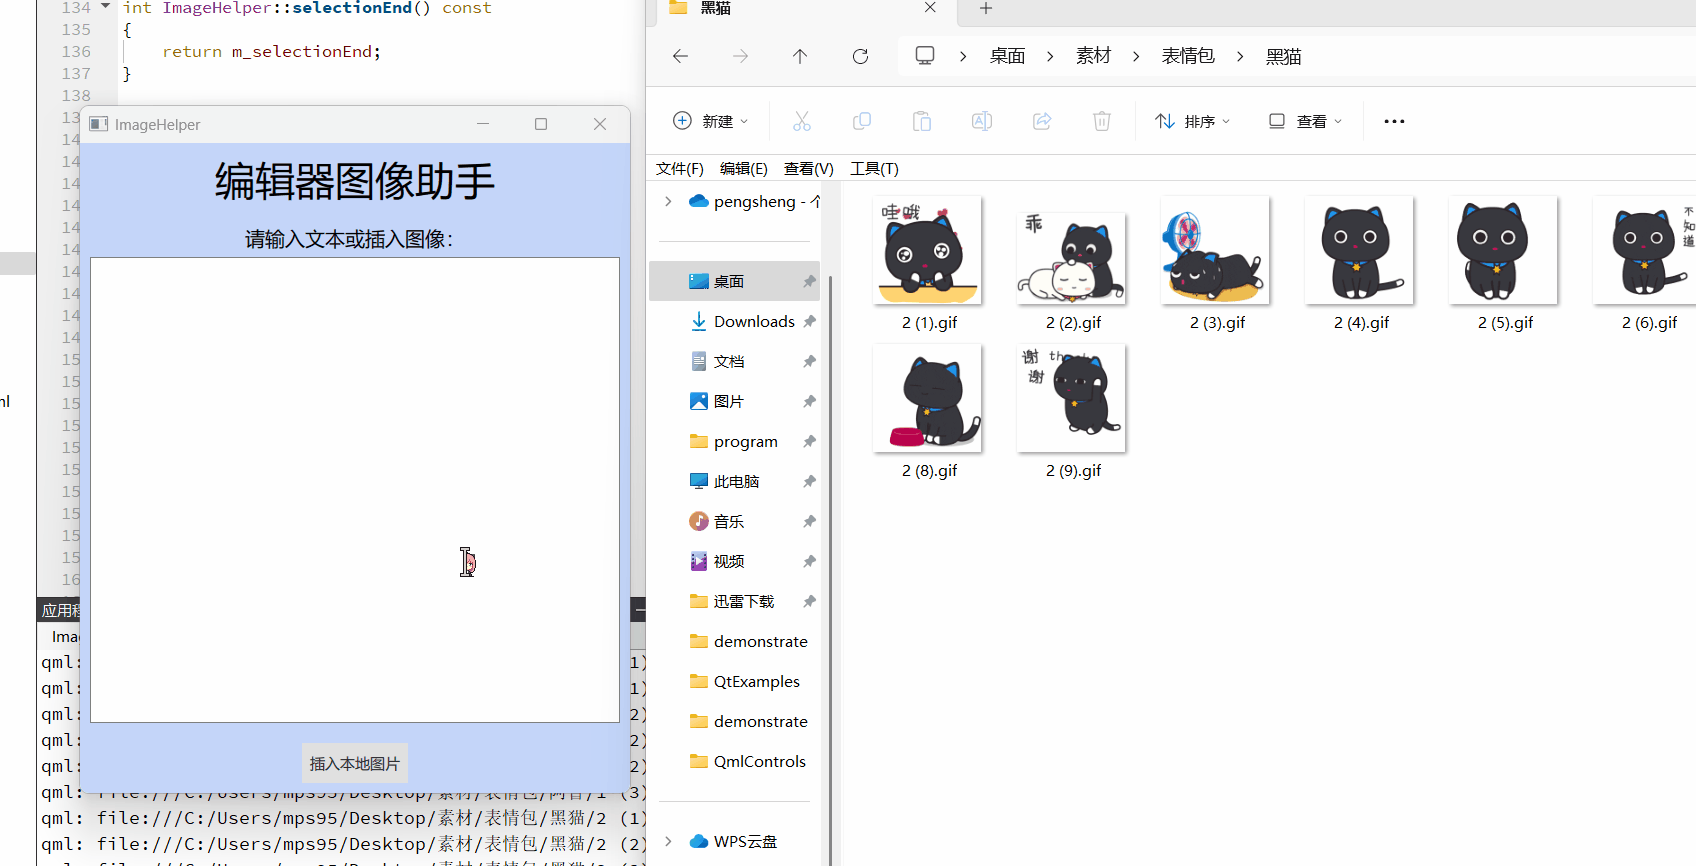Image resolution: width=1696 pixels, height=866 pixels.
Task: Open a new Explorer tab with plus
Action: [986, 8]
